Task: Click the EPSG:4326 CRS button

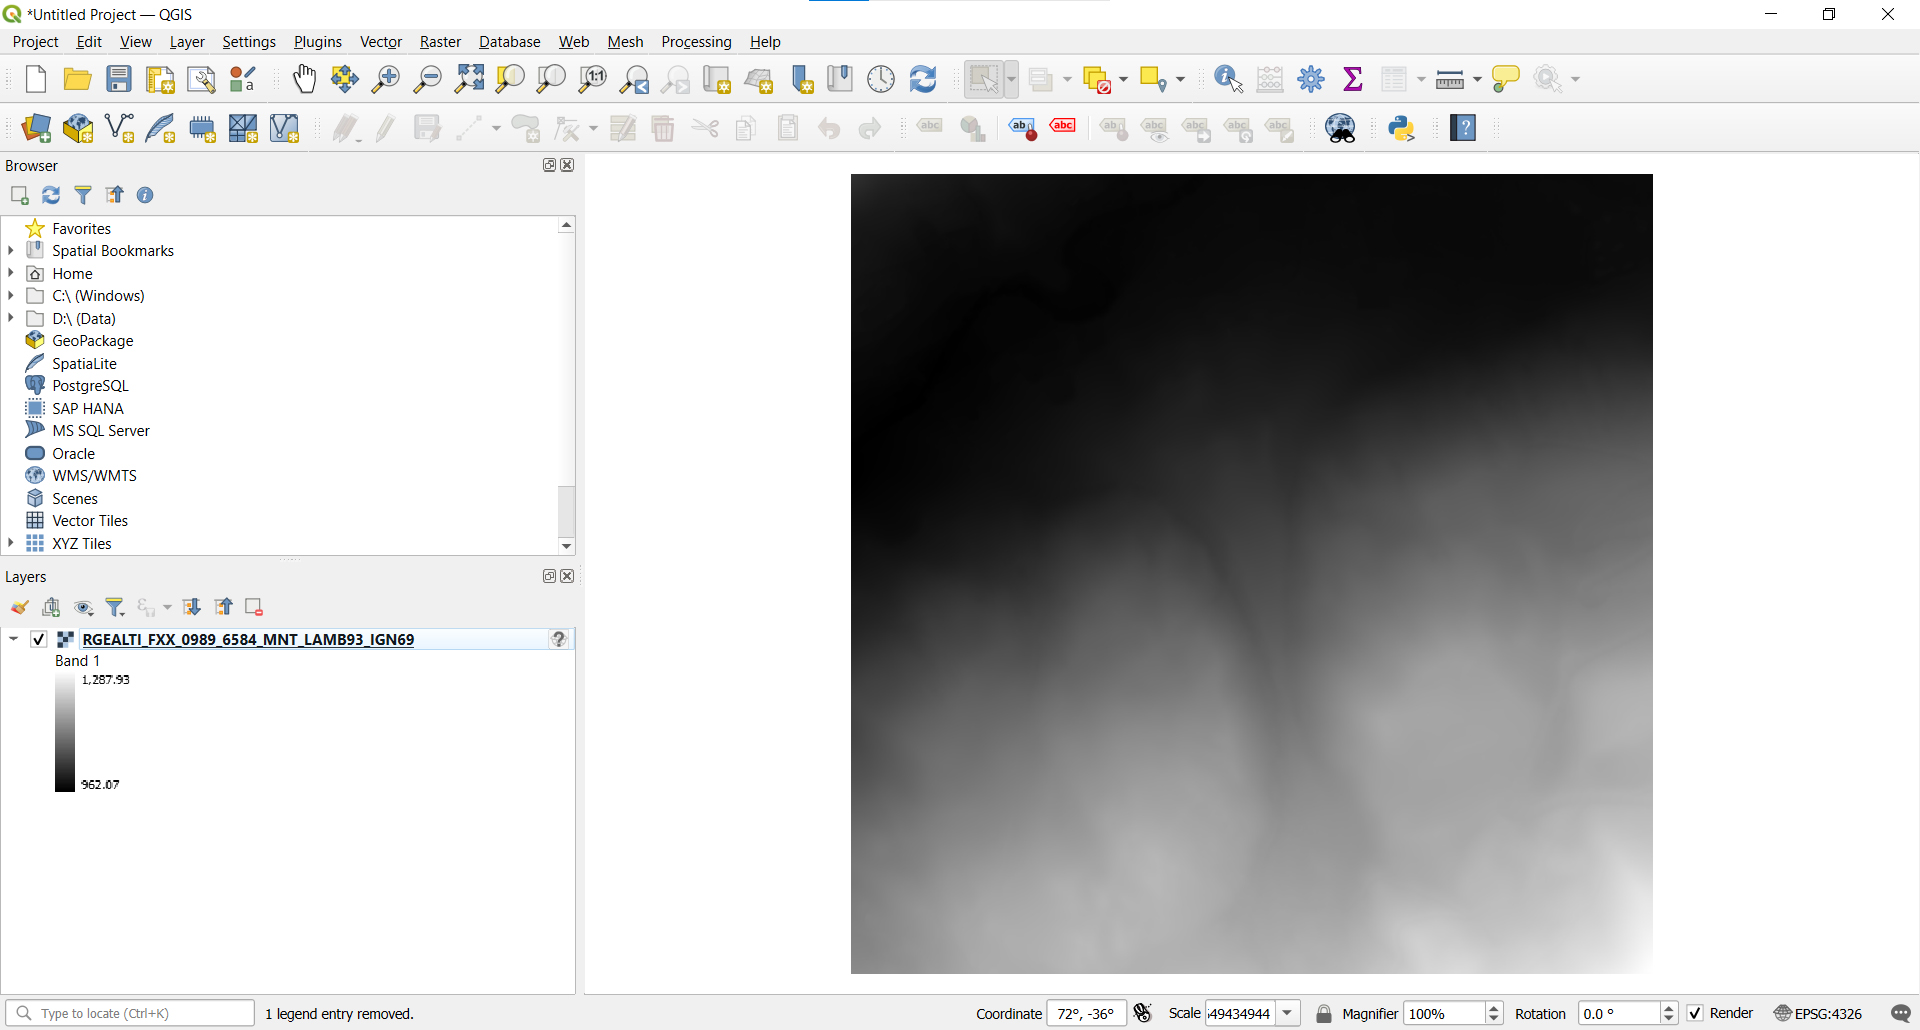Action: [1818, 1014]
